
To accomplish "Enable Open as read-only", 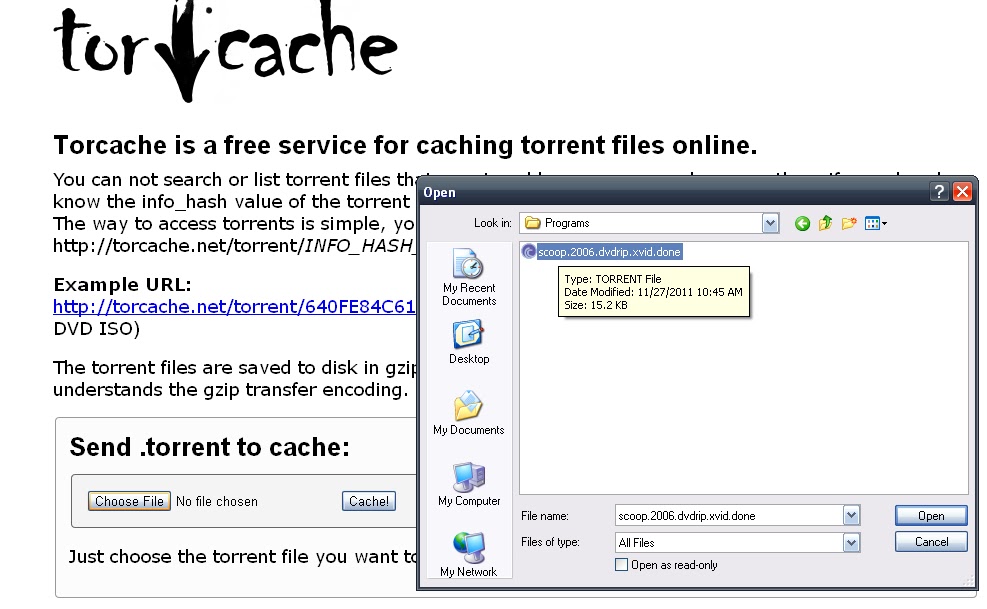I will [x=622, y=565].
